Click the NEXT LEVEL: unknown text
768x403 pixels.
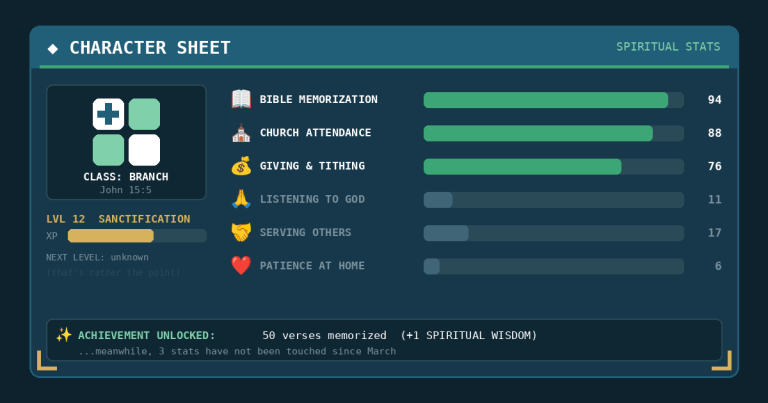pyautogui.click(x=97, y=257)
